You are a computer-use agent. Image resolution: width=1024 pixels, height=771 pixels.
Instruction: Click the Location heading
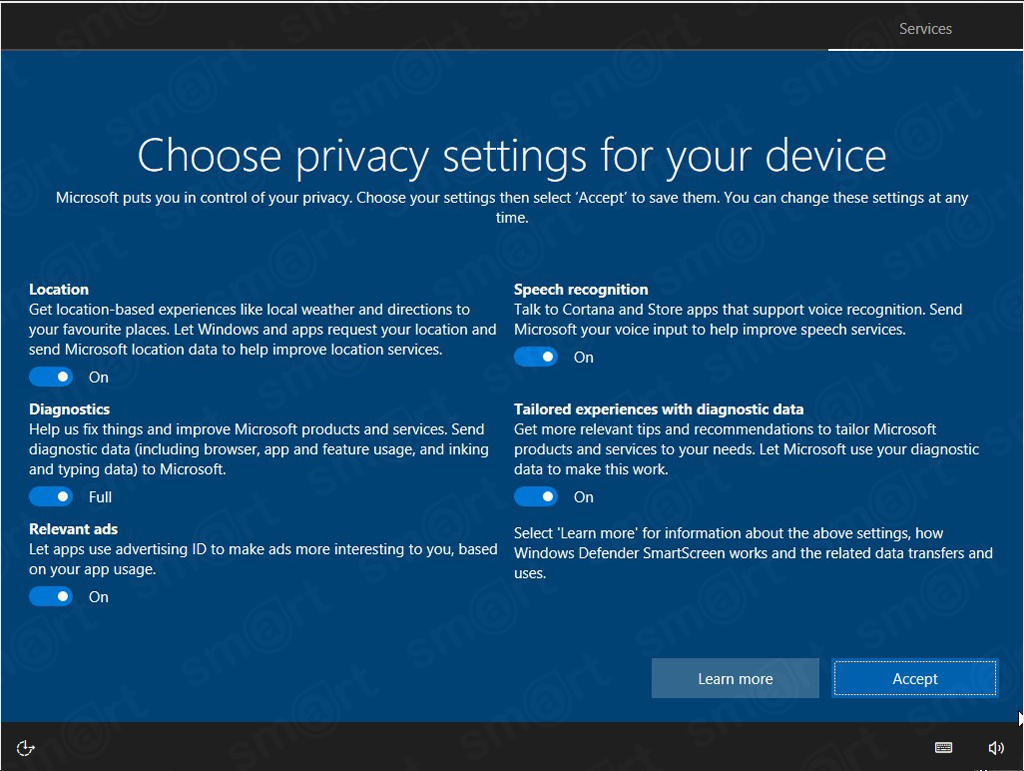click(x=59, y=289)
